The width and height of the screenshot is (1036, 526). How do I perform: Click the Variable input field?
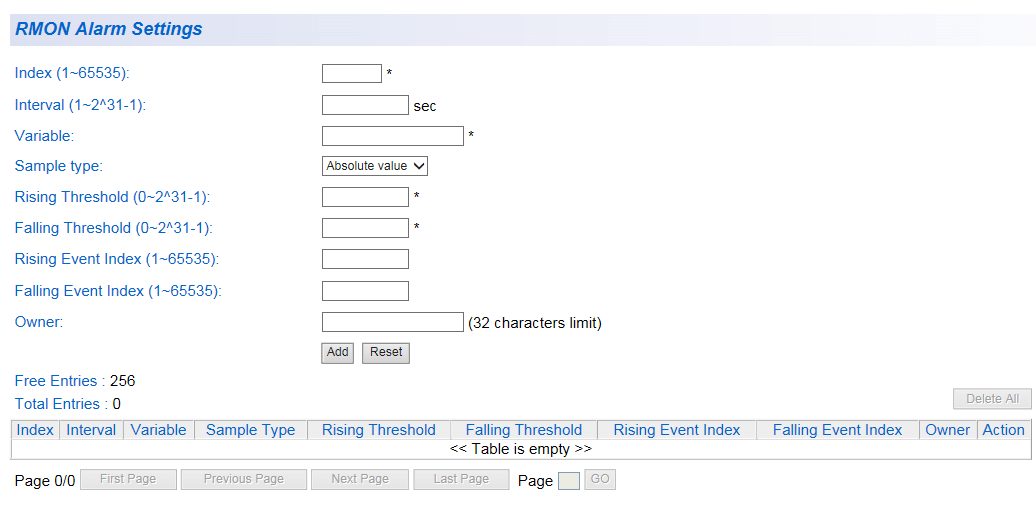pyautogui.click(x=392, y=136)
